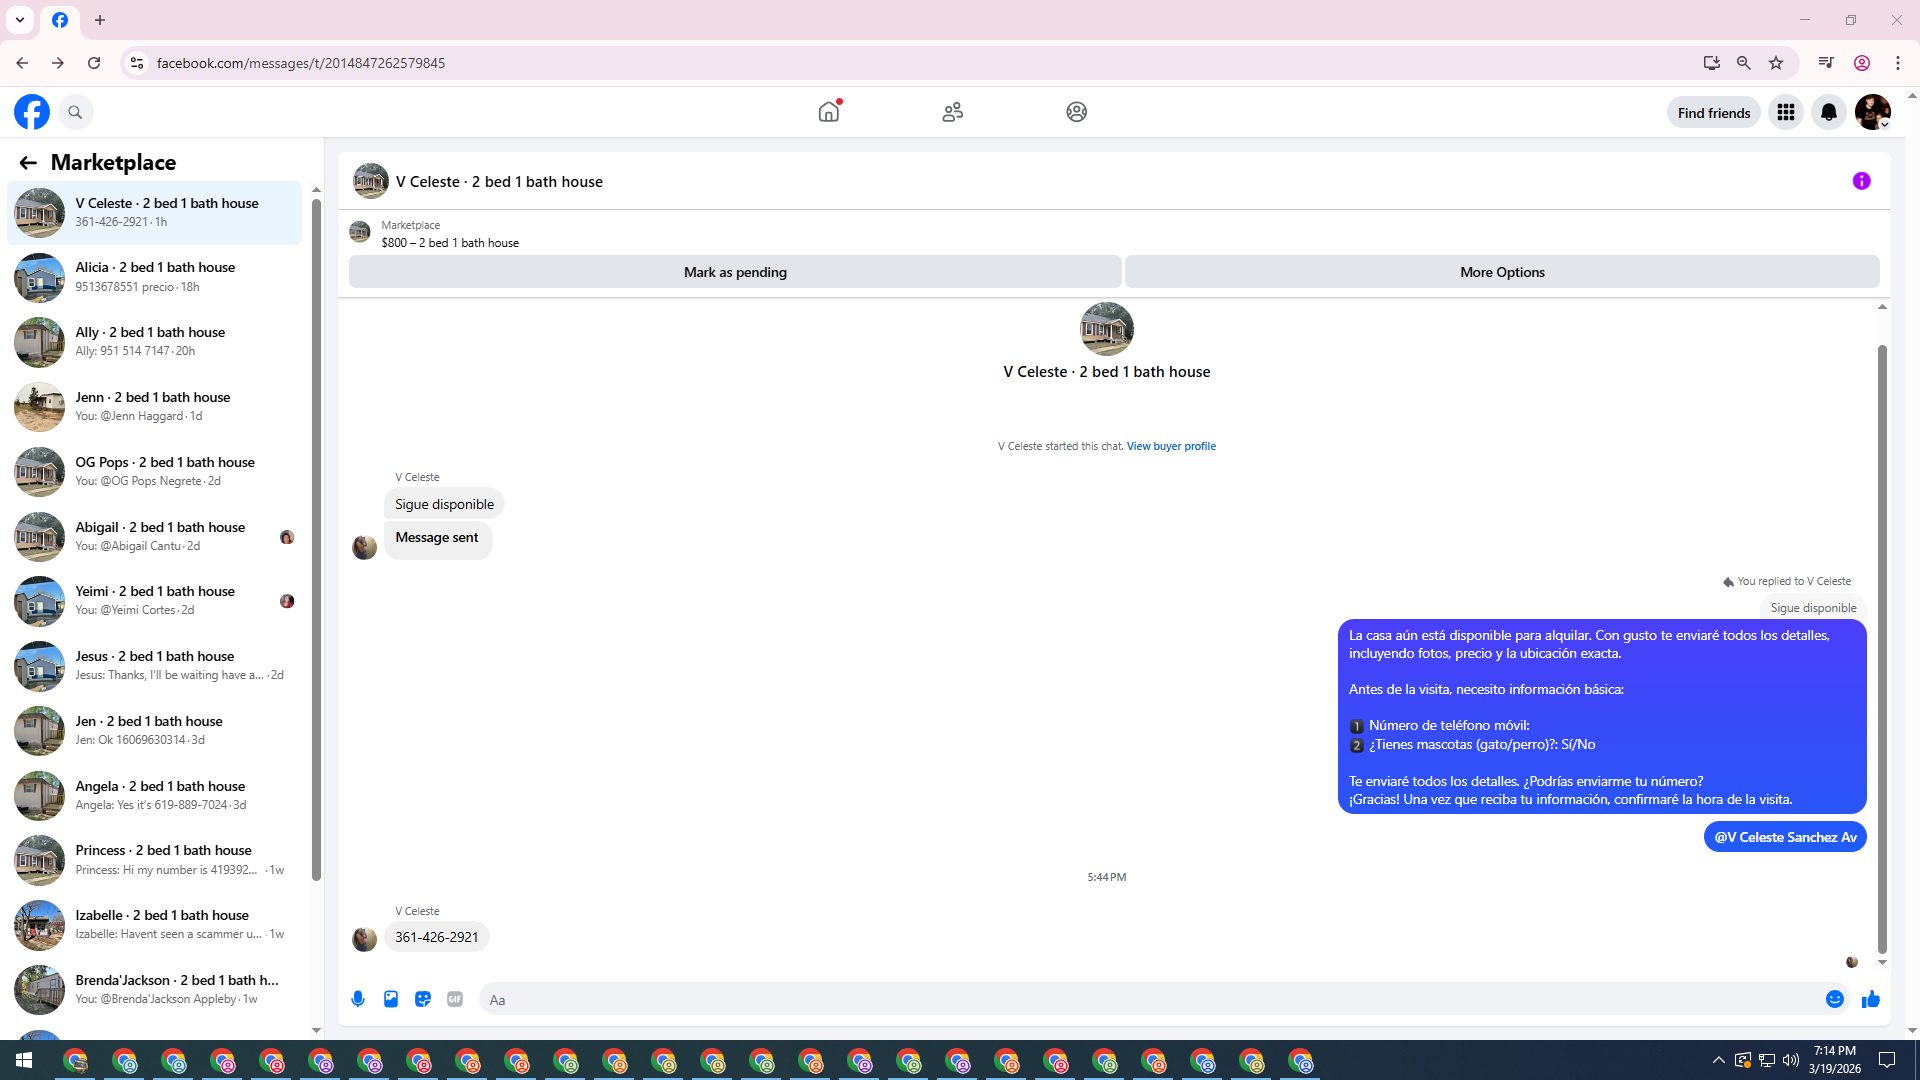The height and width of the screenshot is (1080, 1920).
Task: Open the account profile picture dropdown
Action: (x=1872, y=113)
